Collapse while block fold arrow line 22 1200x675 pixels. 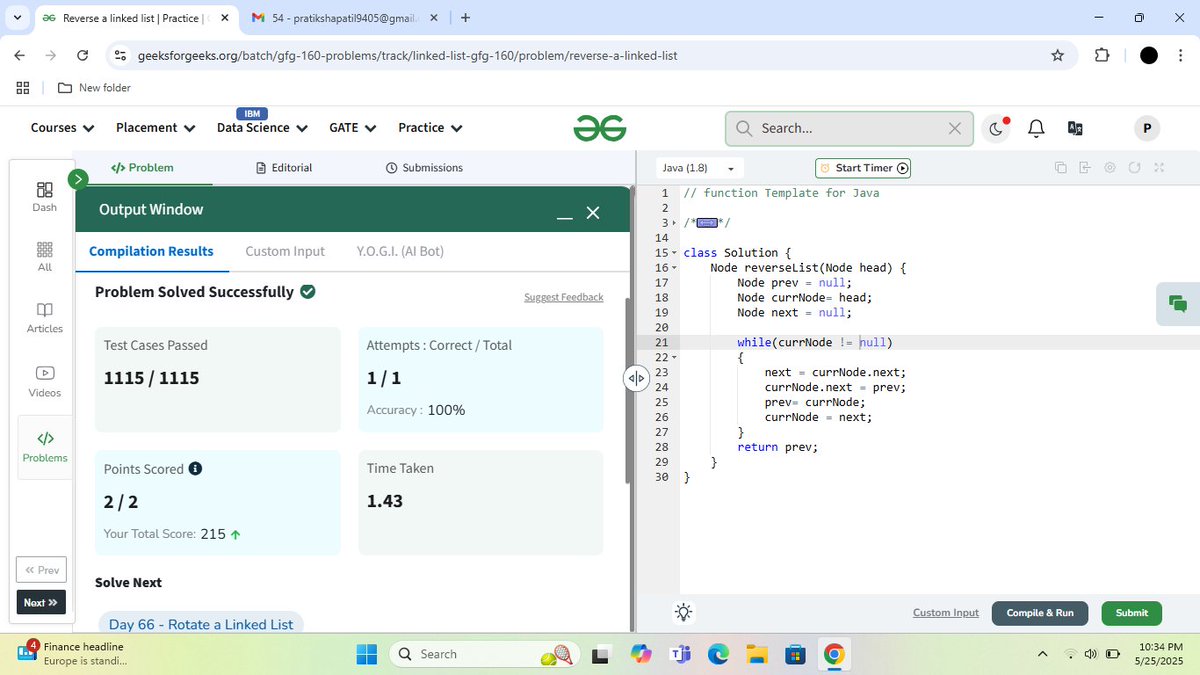pos(674,357)
